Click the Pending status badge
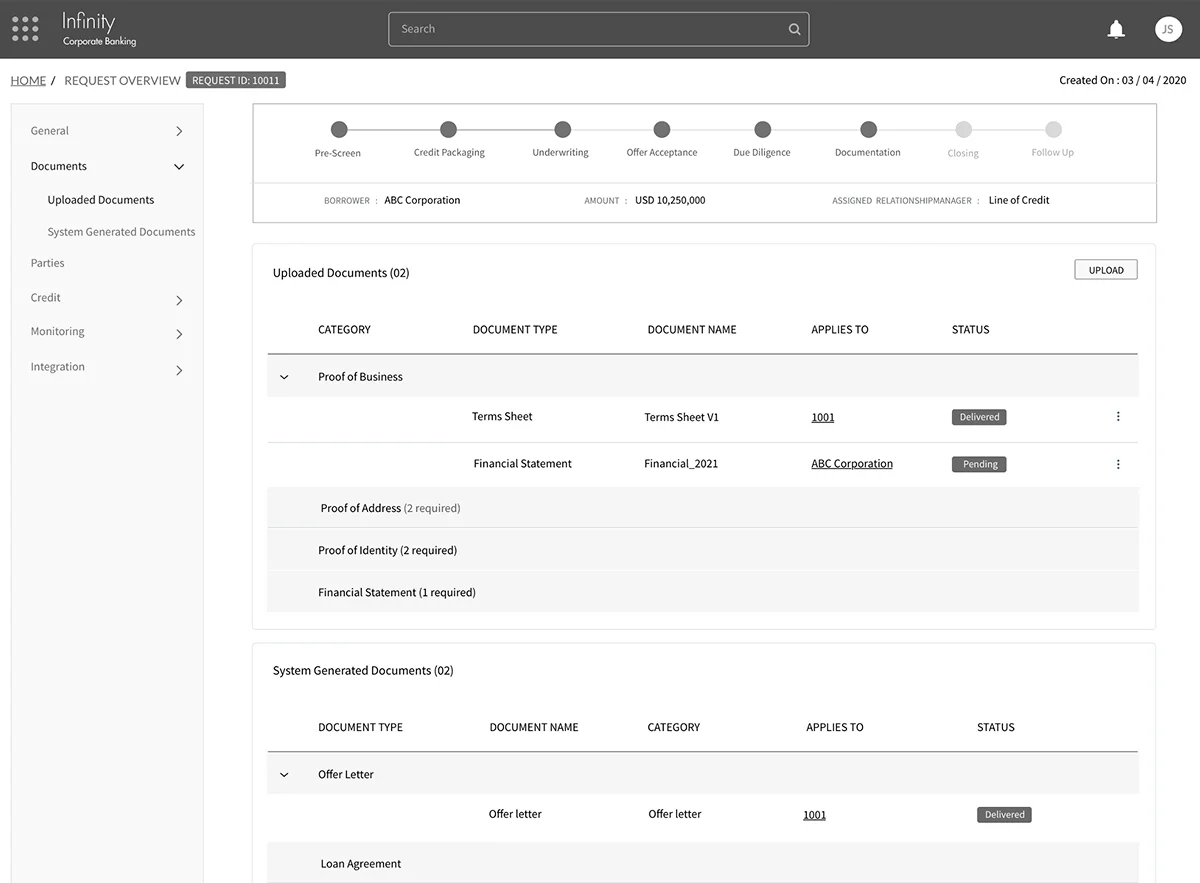 click(980, 464)
